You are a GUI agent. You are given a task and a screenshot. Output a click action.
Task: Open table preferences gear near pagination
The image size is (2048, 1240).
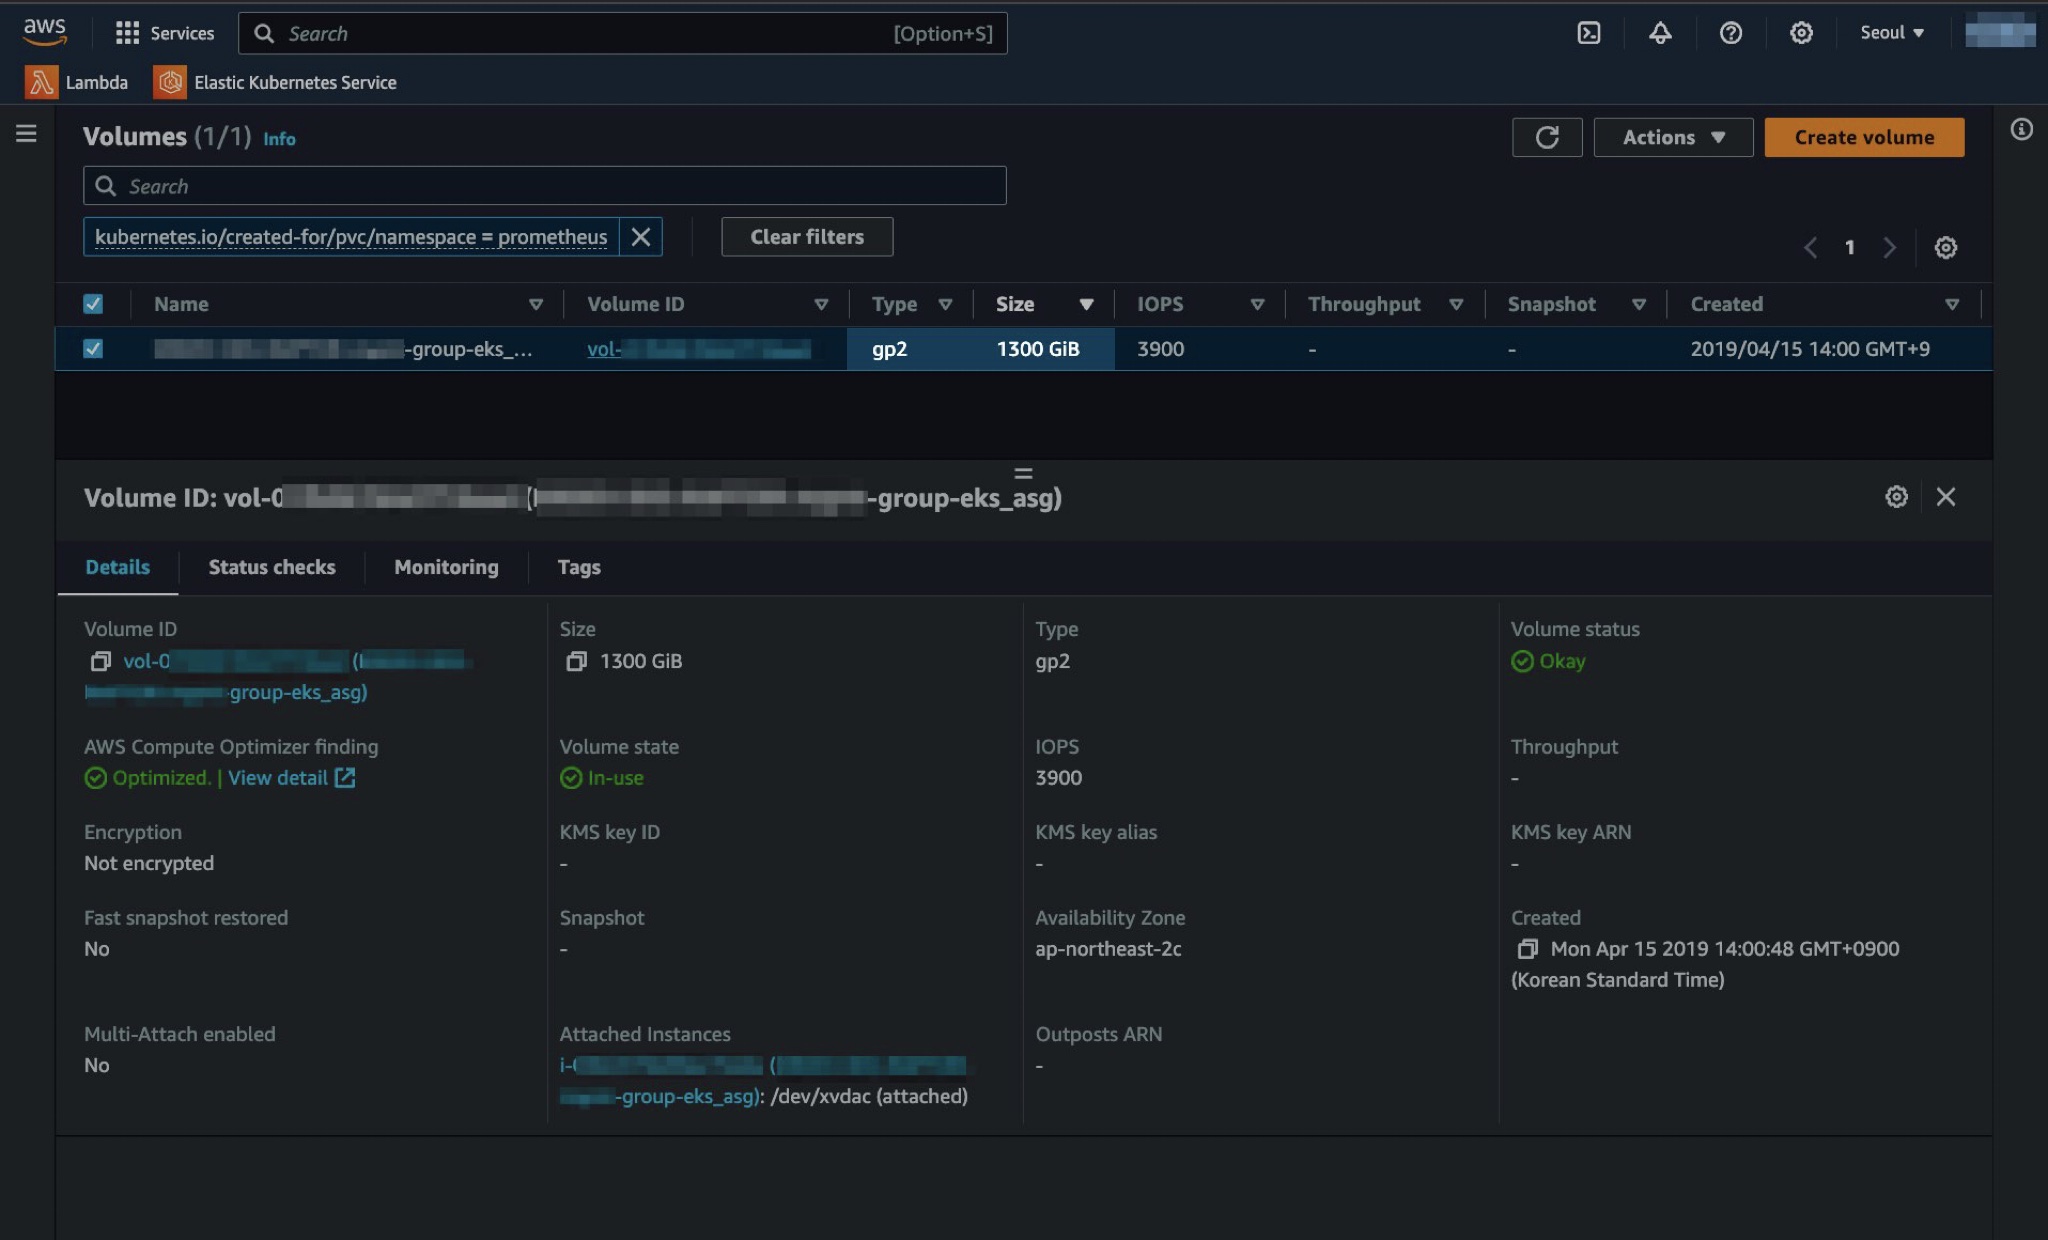pyautogui.click(x=1945, y=247)
